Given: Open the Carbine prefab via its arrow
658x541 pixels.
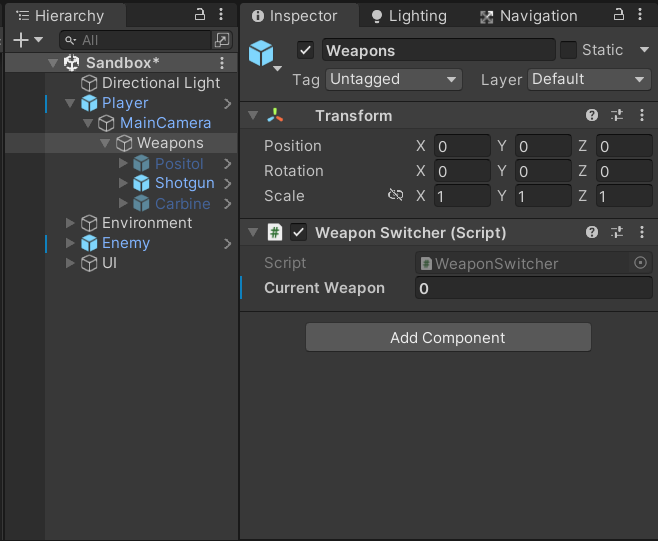Looking at the screenshot, I should [x=227, y=204].
